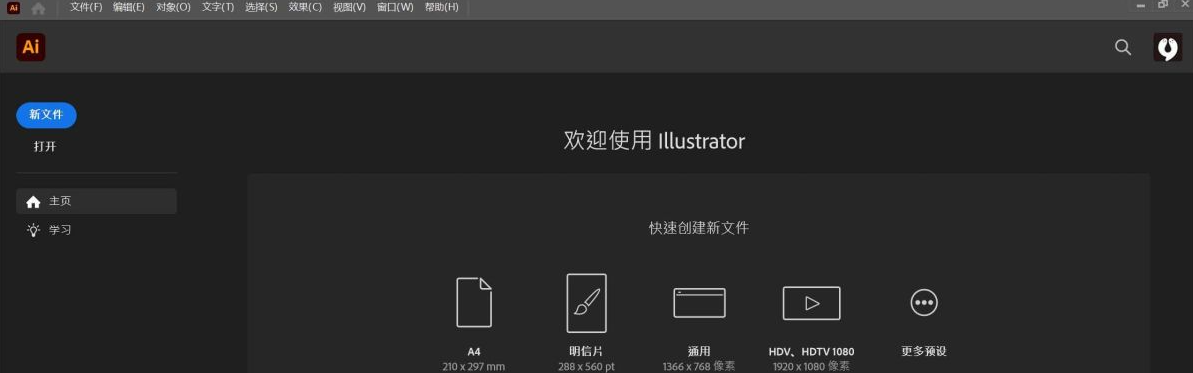
Task: Select the 通用 web preset icon
Action: click(699, 303)
